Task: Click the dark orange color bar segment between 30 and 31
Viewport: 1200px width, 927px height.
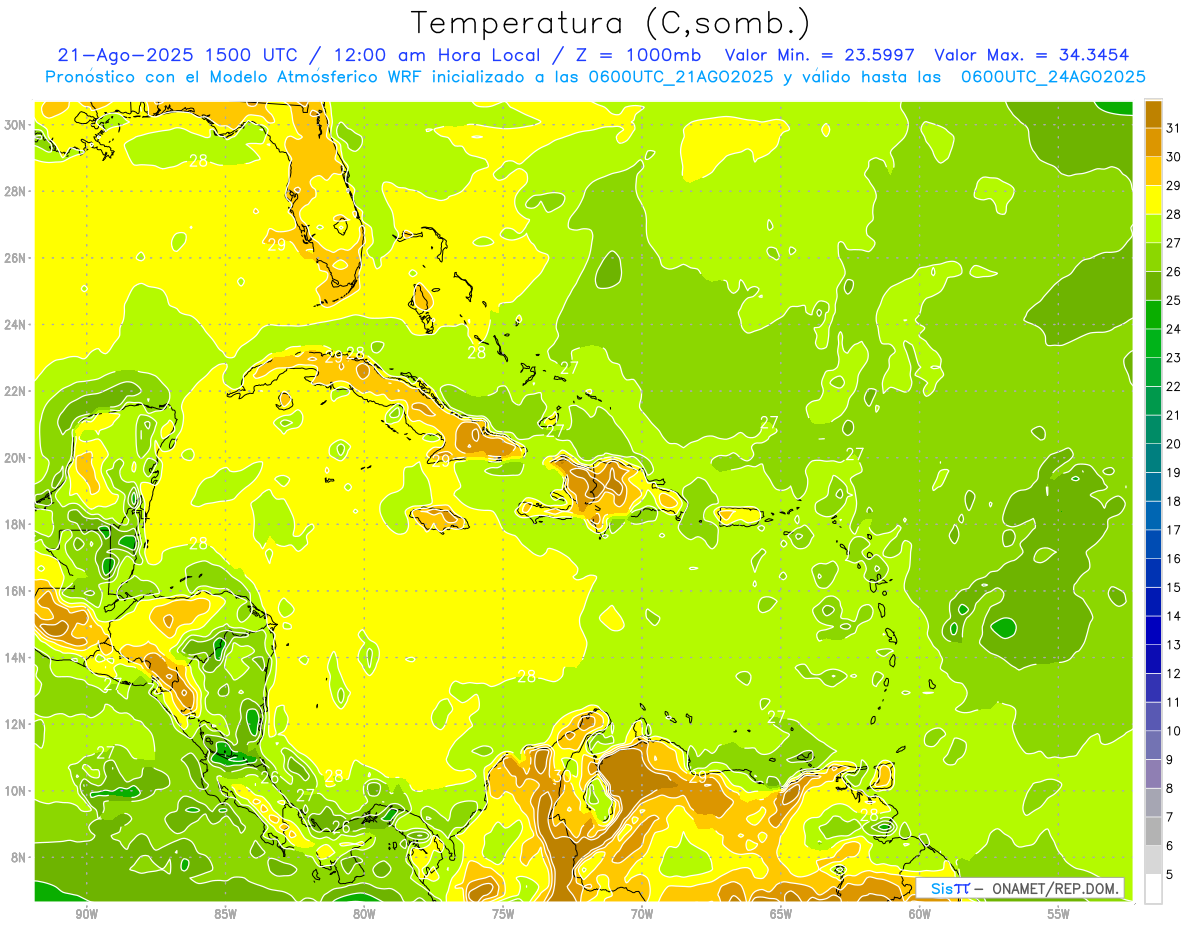Action: tap(1153, 142)
